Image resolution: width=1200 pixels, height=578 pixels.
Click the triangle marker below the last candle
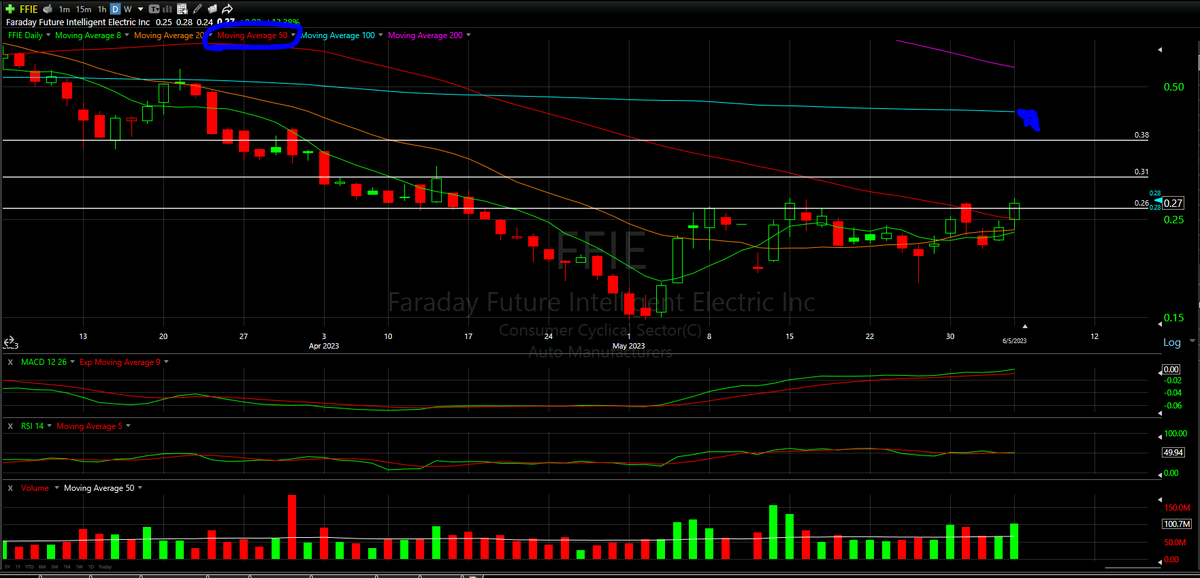1024,324
